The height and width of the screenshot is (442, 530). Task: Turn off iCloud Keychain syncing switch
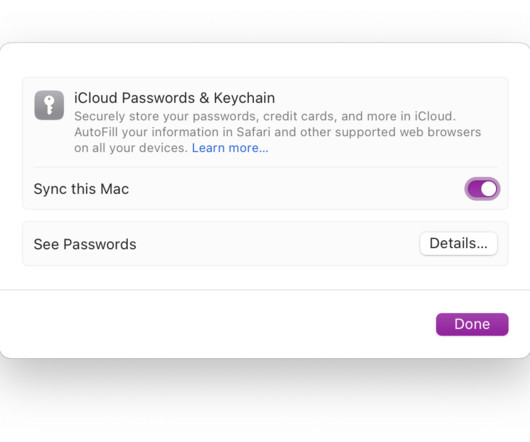[x=482, y=189]
